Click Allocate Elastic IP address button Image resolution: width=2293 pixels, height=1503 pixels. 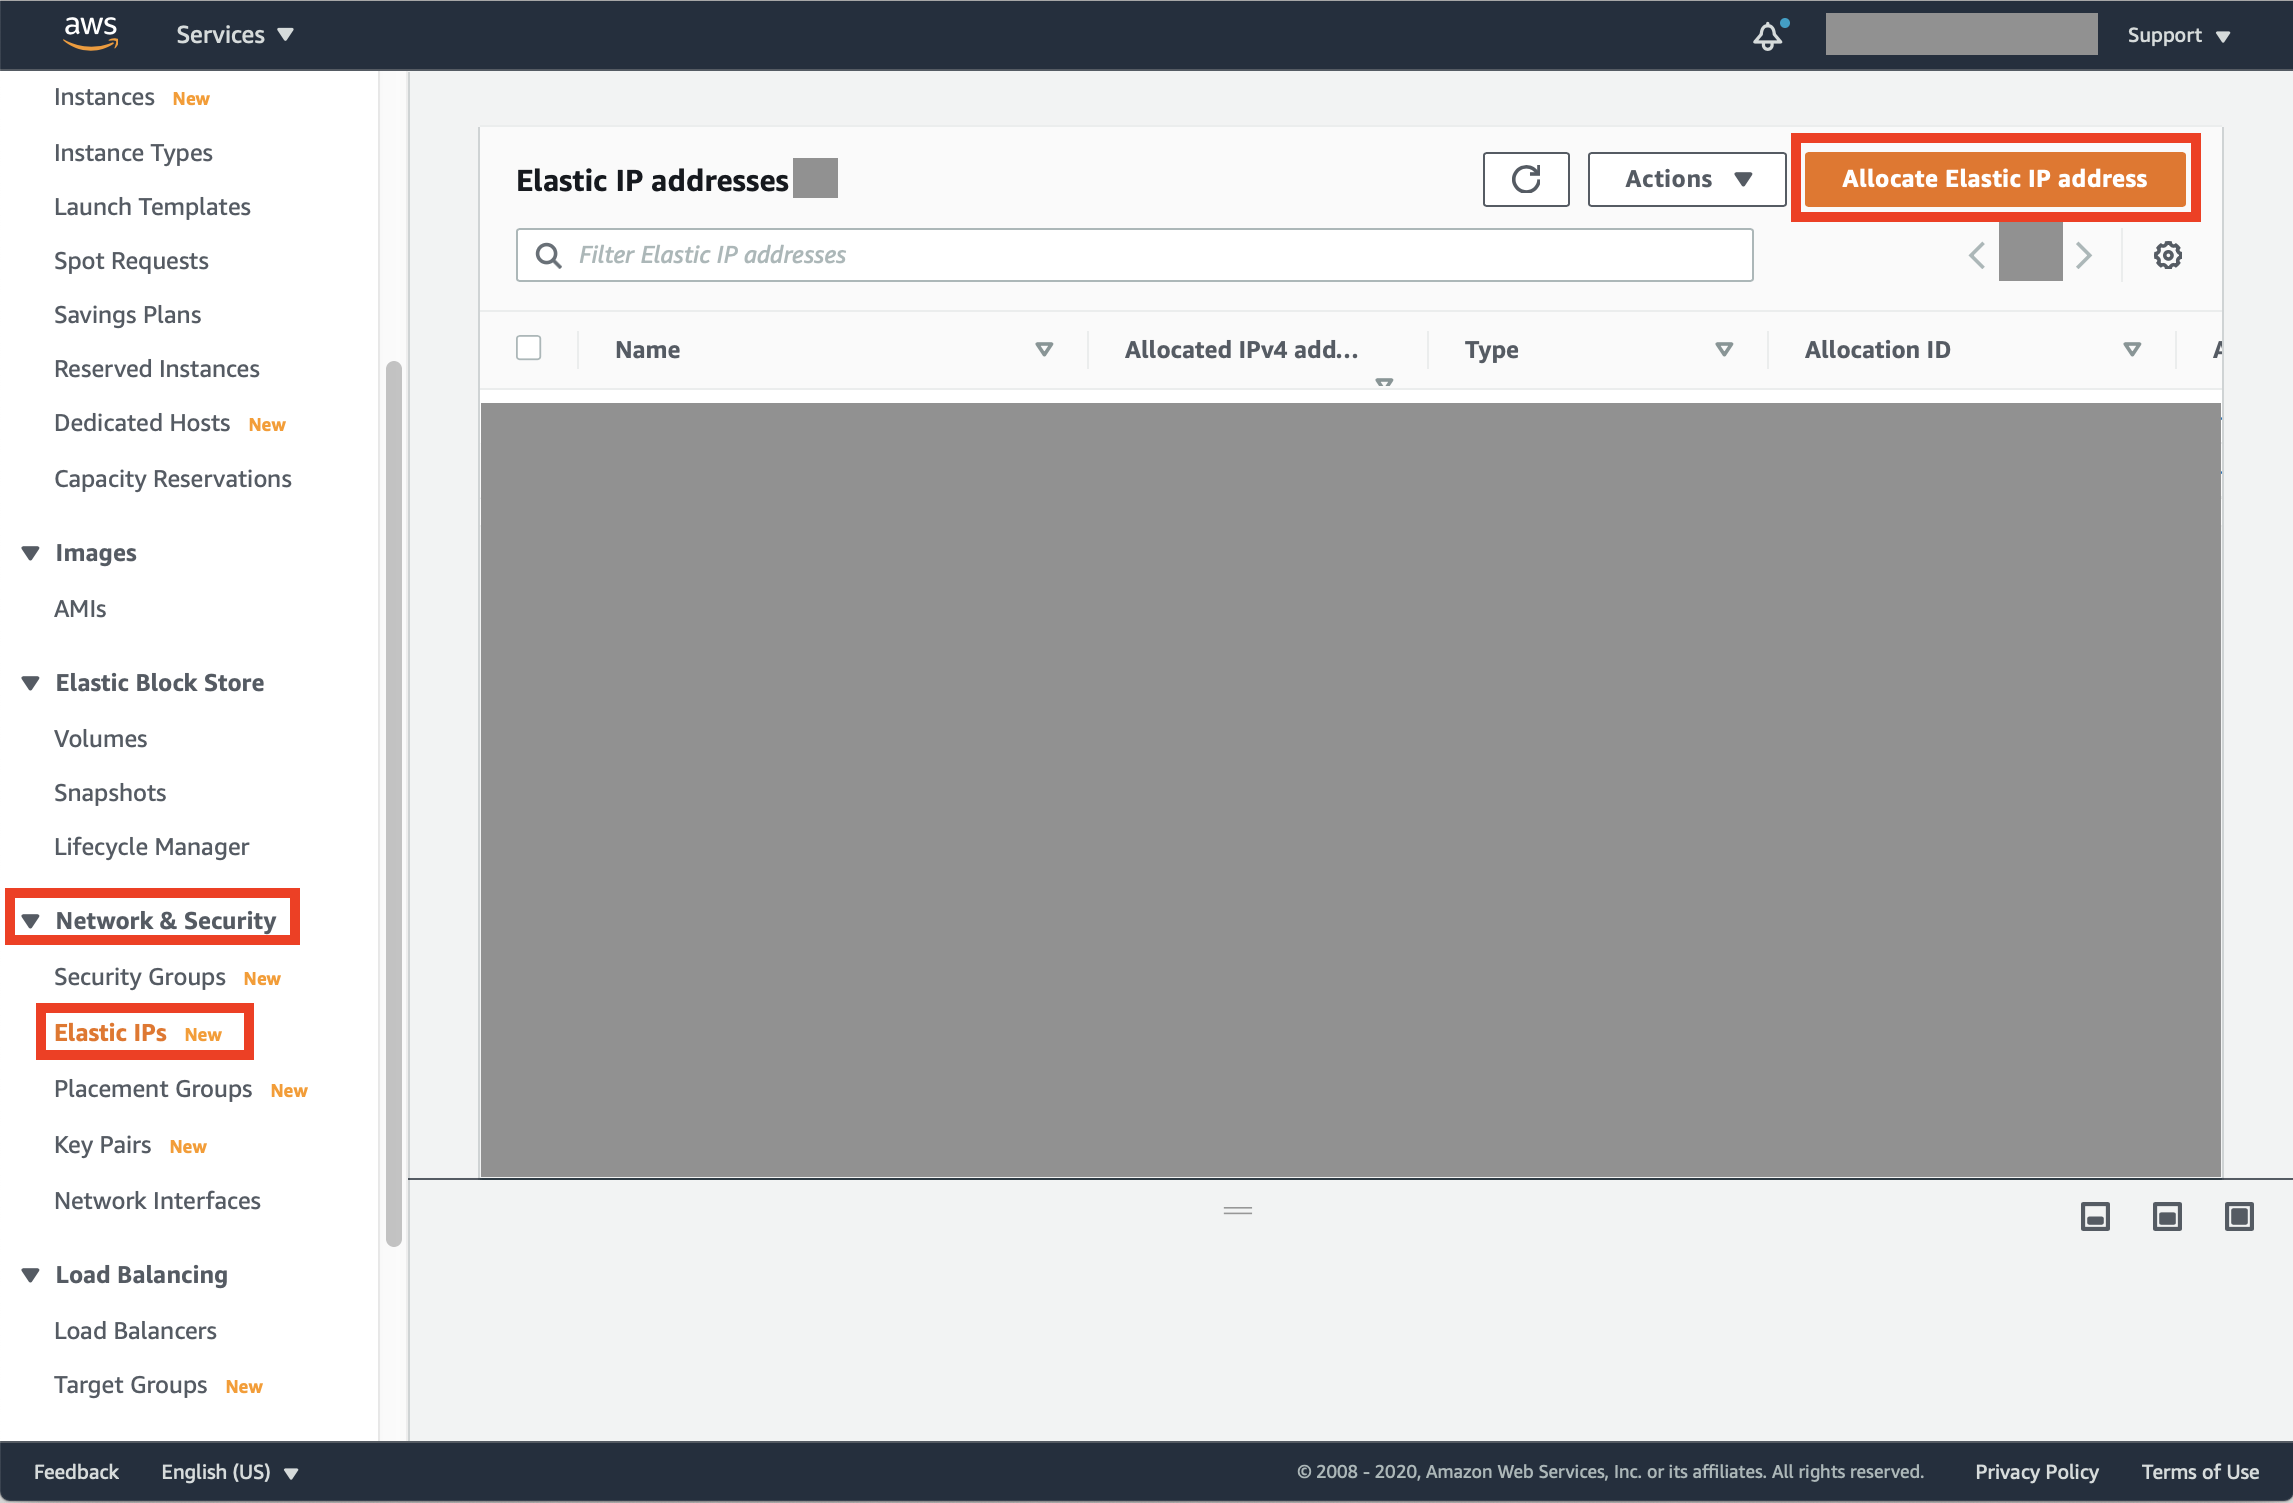[x=1995, y=179]
